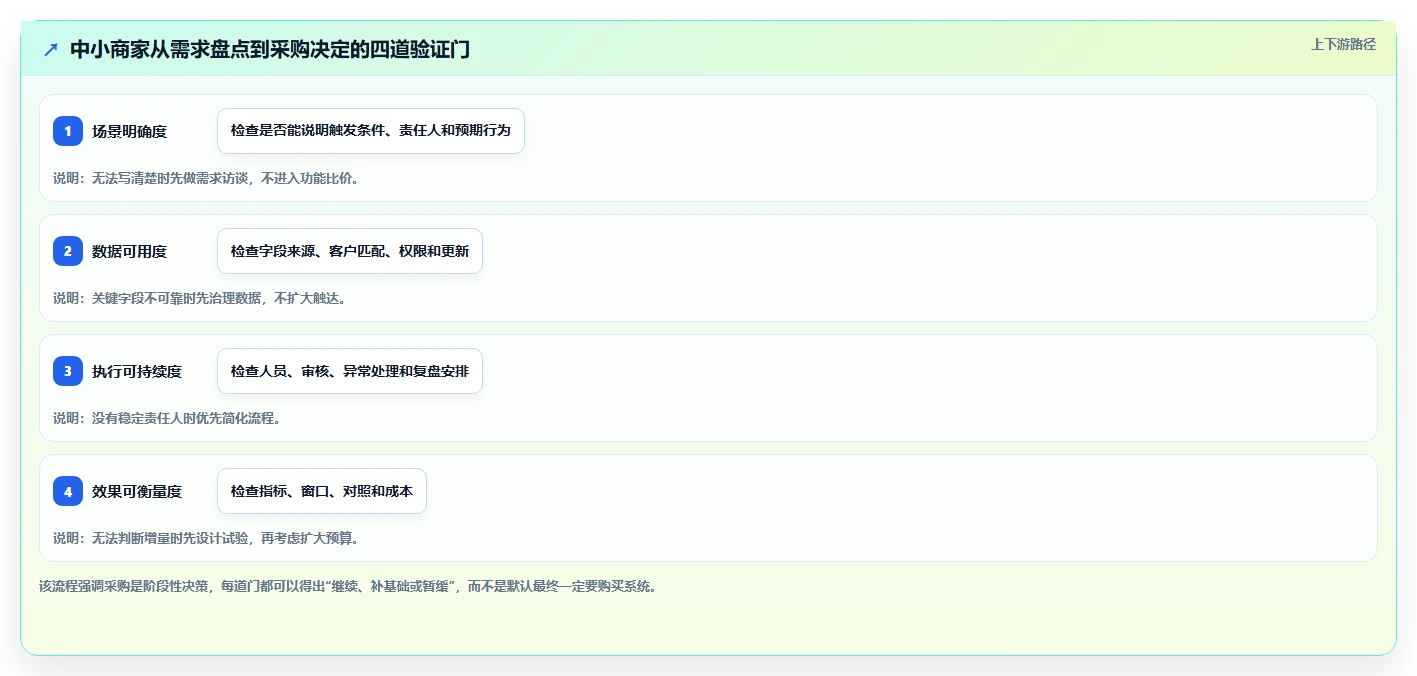
Task: Click the 检查字段来源、客户匹配、权限和更新 chip
Action: pos(350,251)
